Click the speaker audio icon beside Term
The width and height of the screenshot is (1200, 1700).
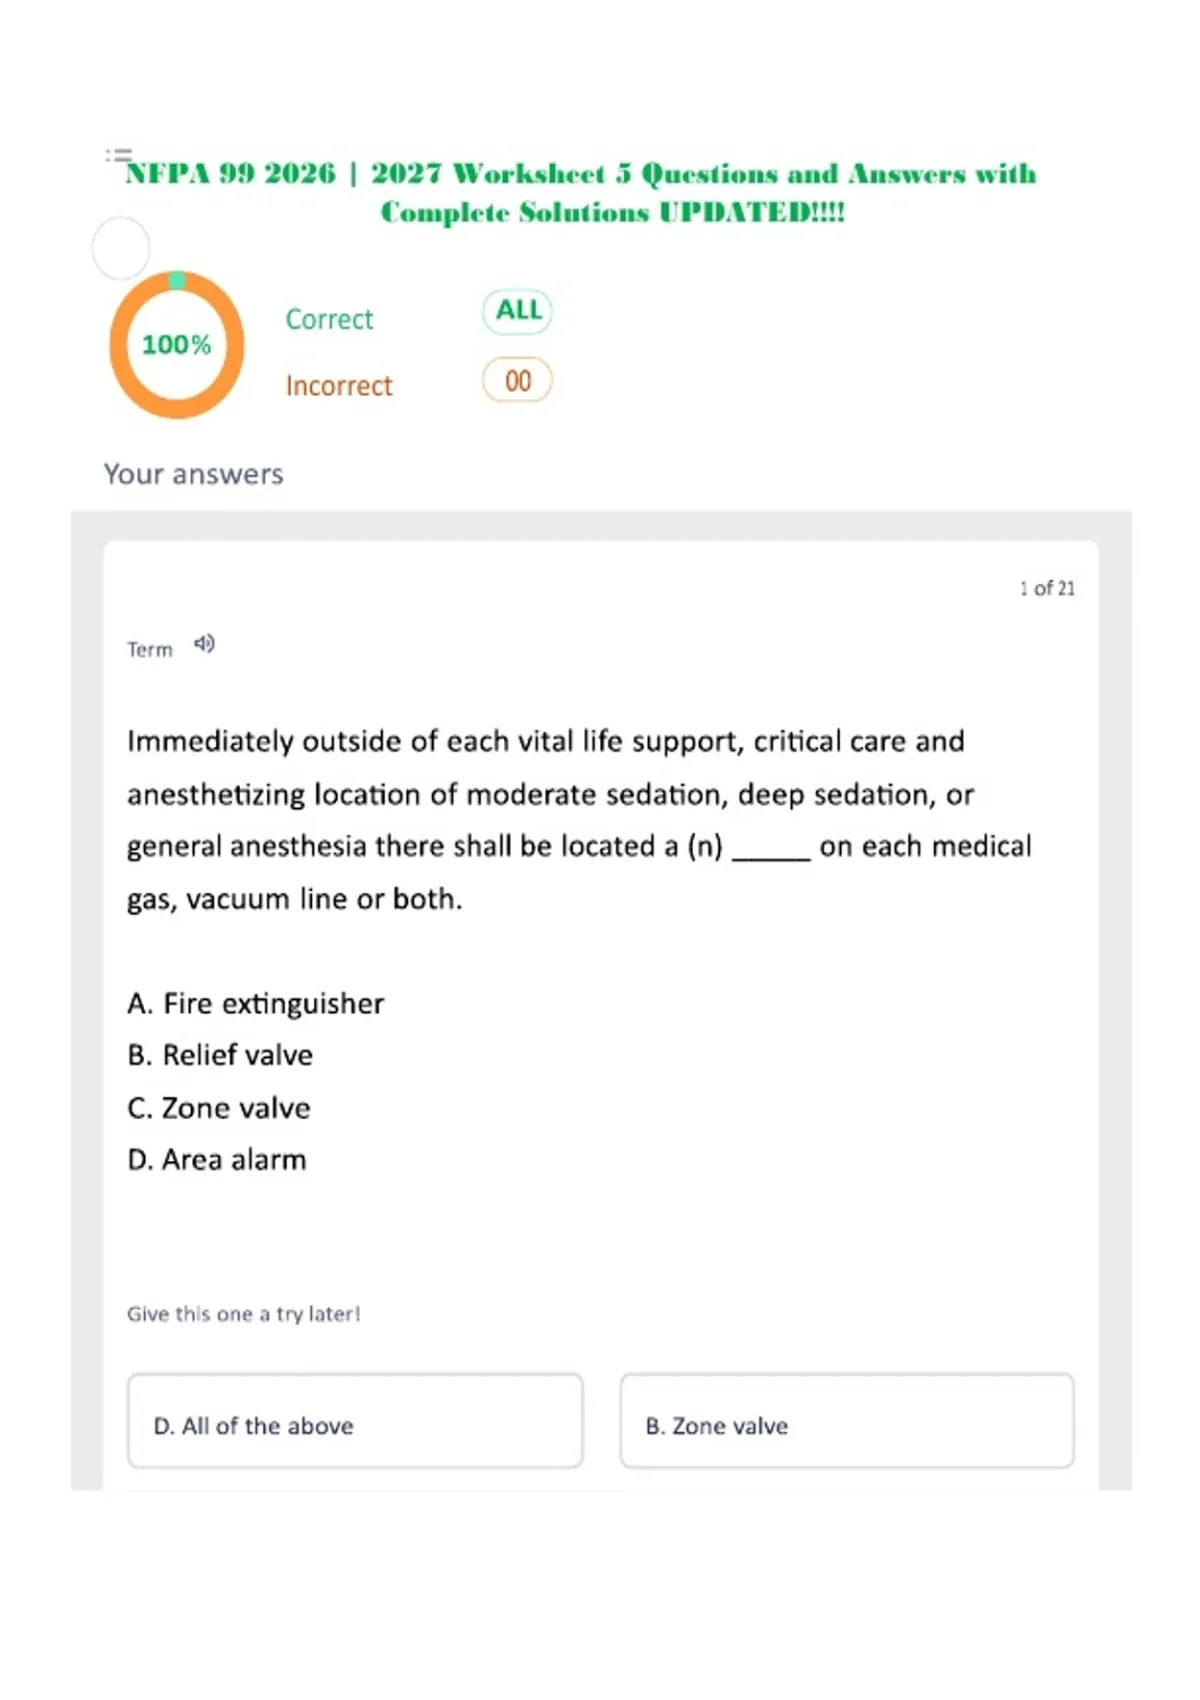click(204, 644)
